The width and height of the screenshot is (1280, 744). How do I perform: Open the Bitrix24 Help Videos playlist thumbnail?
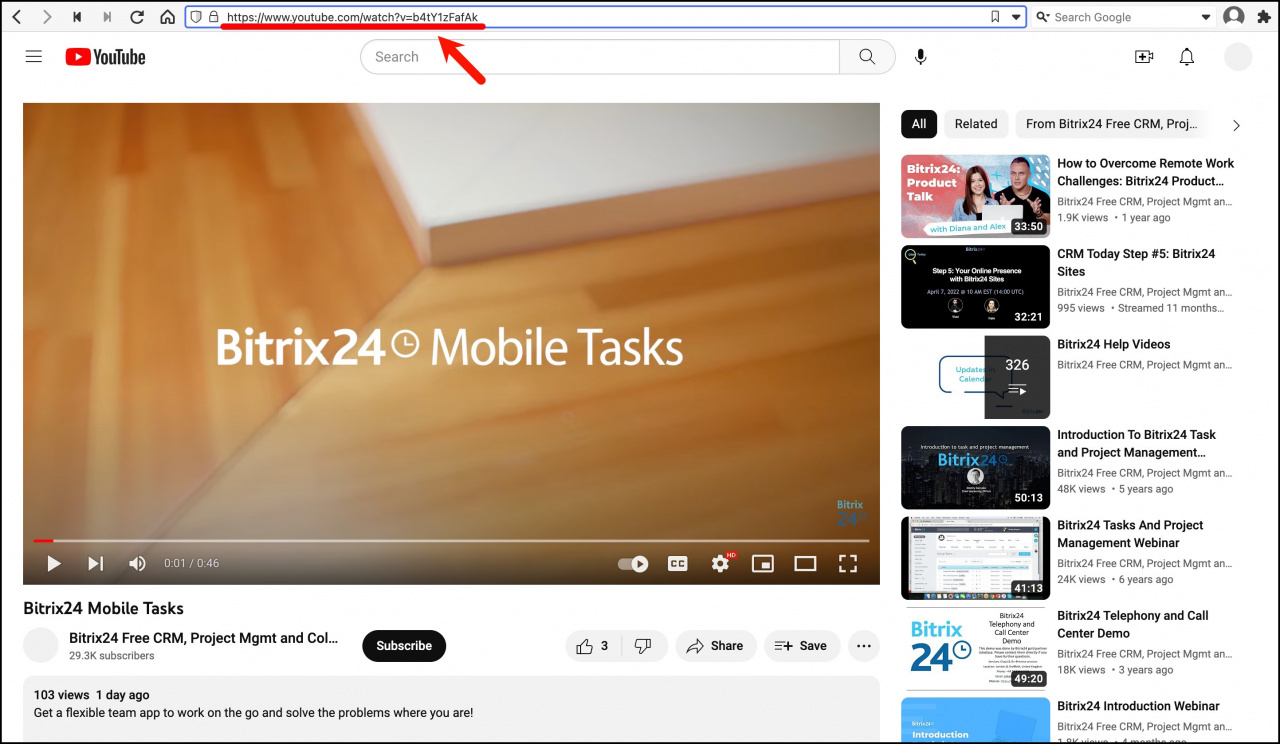pos(975,377)
